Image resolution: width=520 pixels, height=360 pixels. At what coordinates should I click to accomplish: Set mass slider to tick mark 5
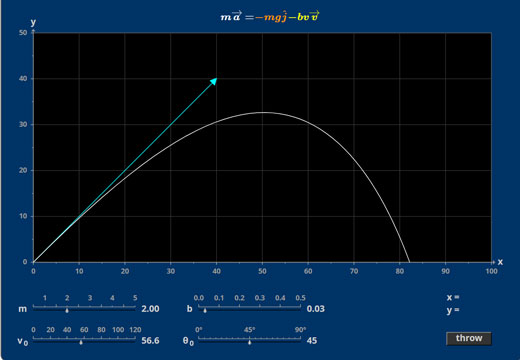(x=135, y=307)
